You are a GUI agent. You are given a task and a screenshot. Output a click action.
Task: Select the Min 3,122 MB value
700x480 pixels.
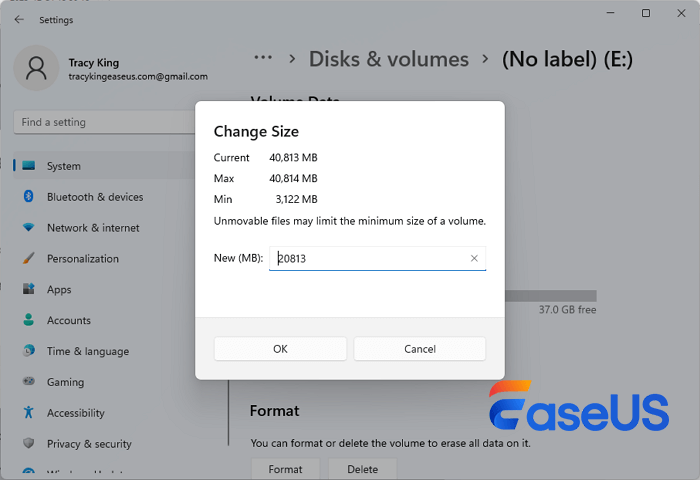(296, 199)
